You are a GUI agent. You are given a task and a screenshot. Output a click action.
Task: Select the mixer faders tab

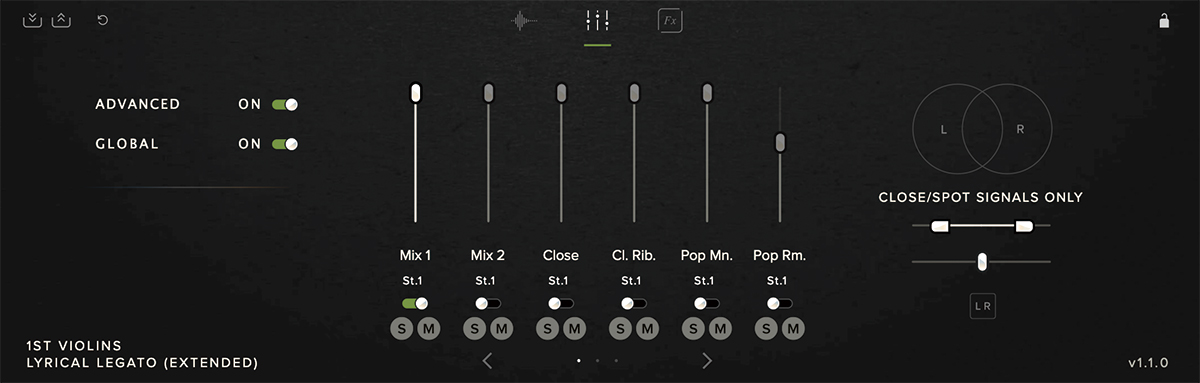tap(598, 20)
